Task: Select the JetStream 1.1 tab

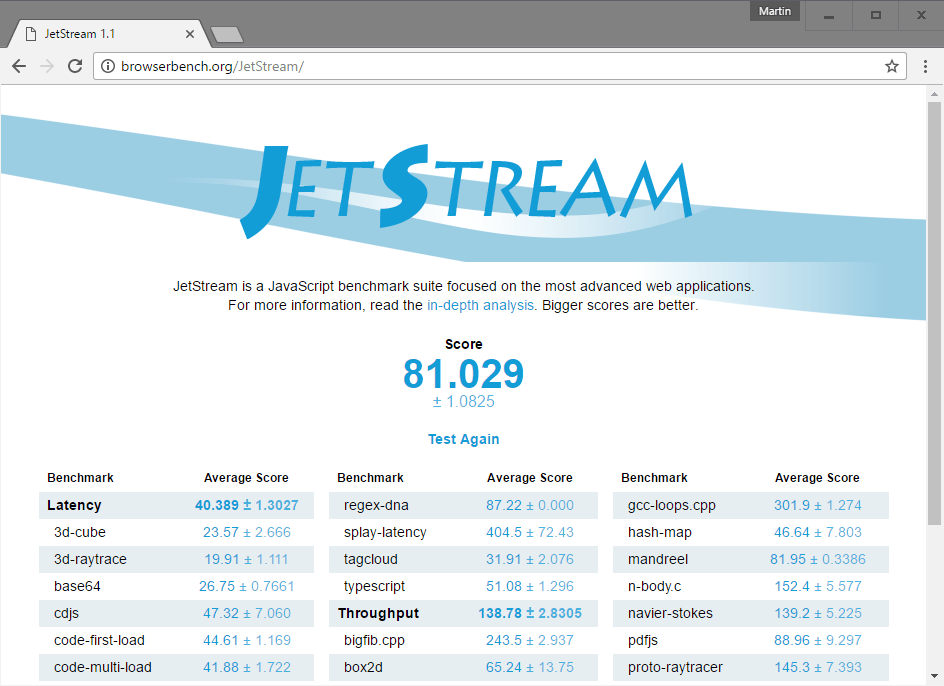Action: click(108, 34)
